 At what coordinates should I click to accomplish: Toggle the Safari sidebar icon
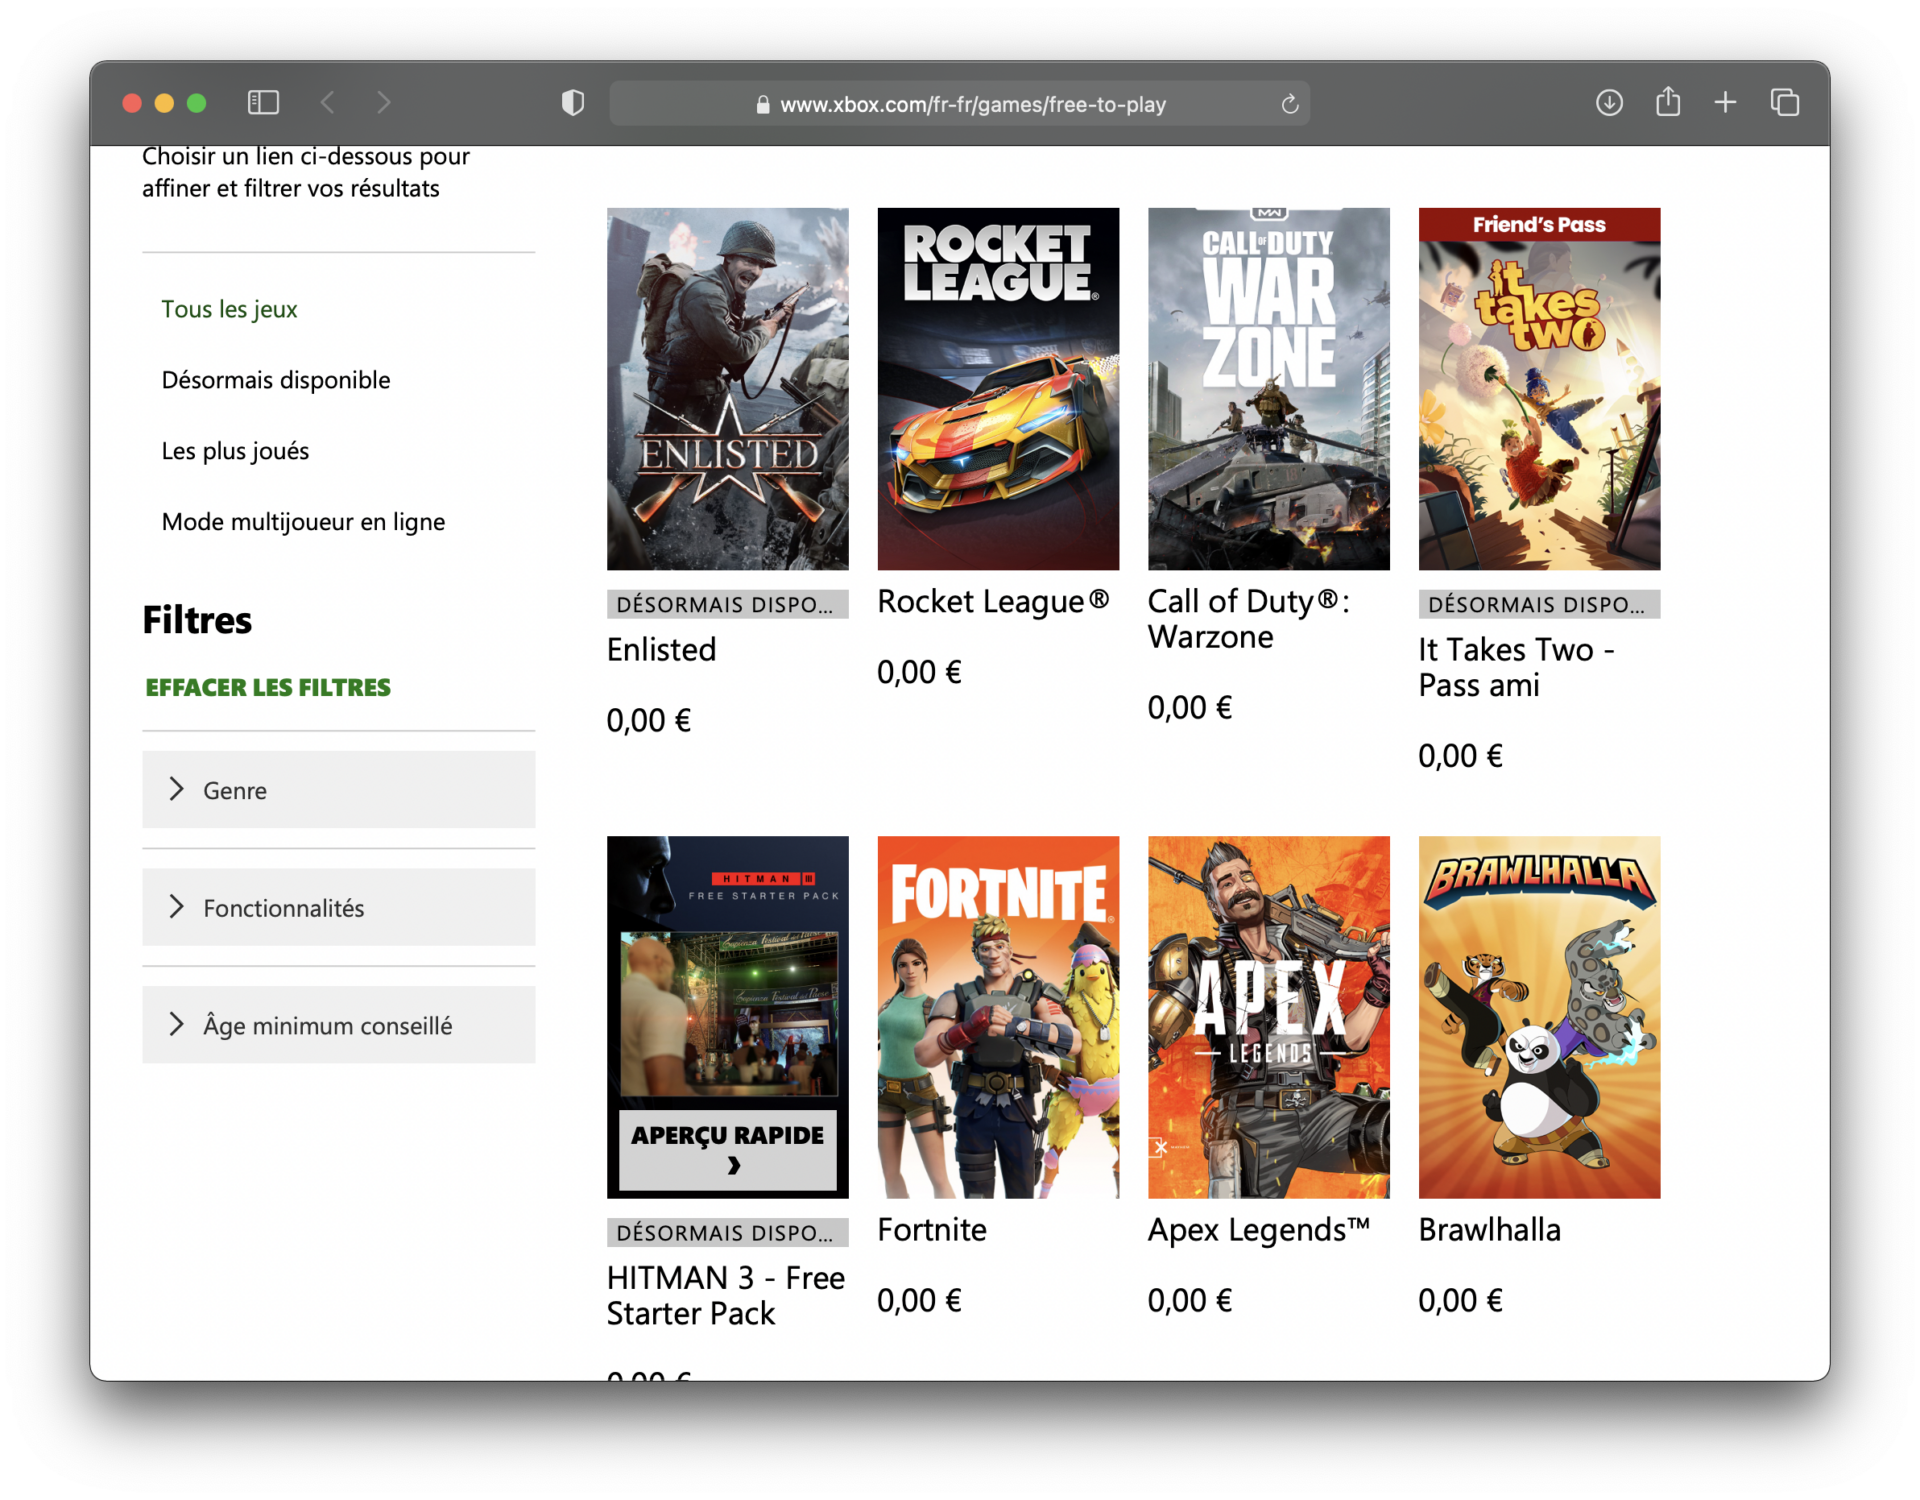(x=263, y=103)
